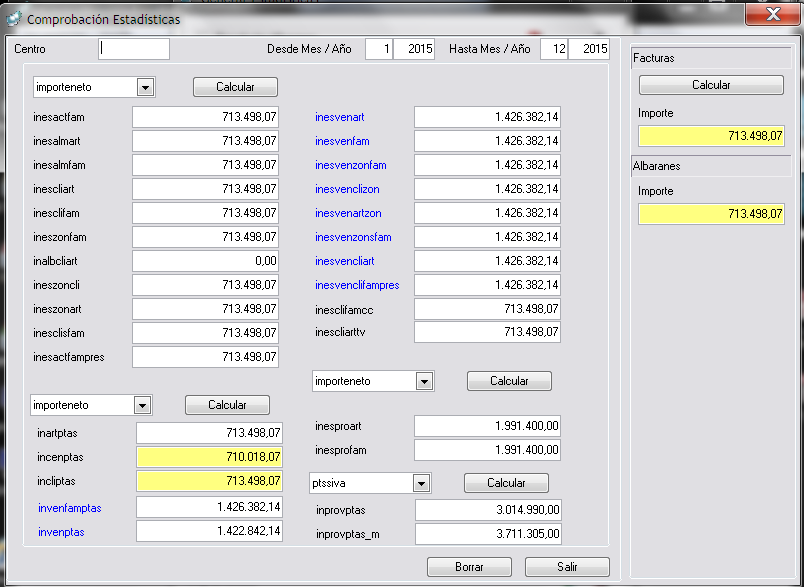Click the Desde Mes / Año label
804x587 pixels.
point(309,49)
